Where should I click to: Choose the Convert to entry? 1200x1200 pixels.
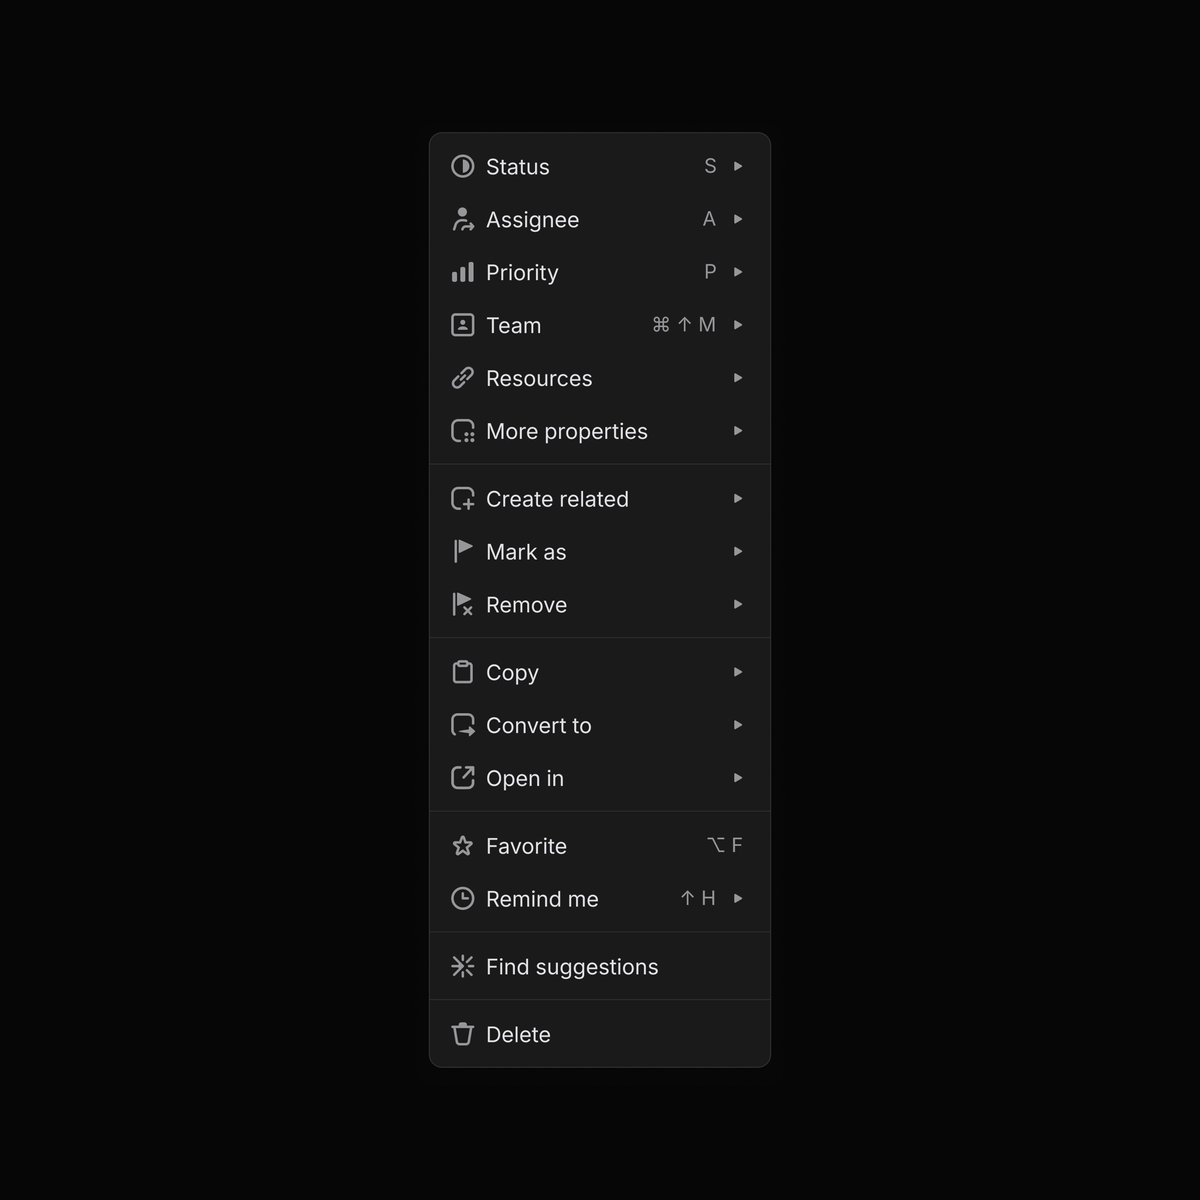point(600,725)
